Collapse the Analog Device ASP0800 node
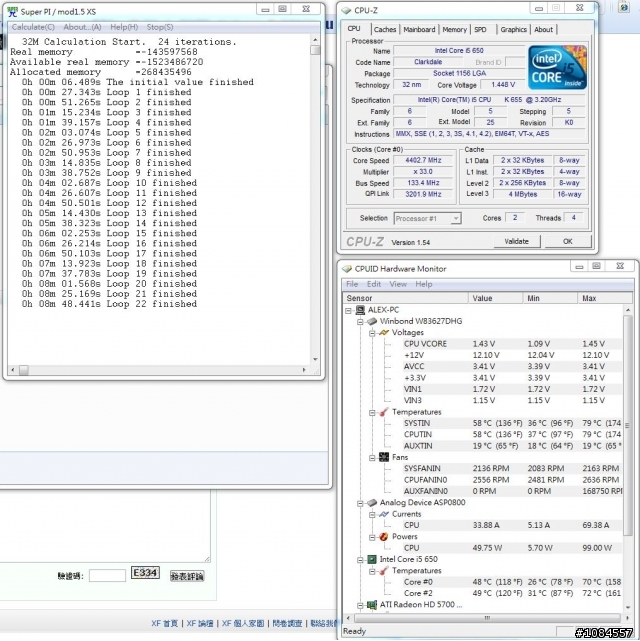Screen dimensions: 640x641 pyautogui.click(x=360, y=503)
